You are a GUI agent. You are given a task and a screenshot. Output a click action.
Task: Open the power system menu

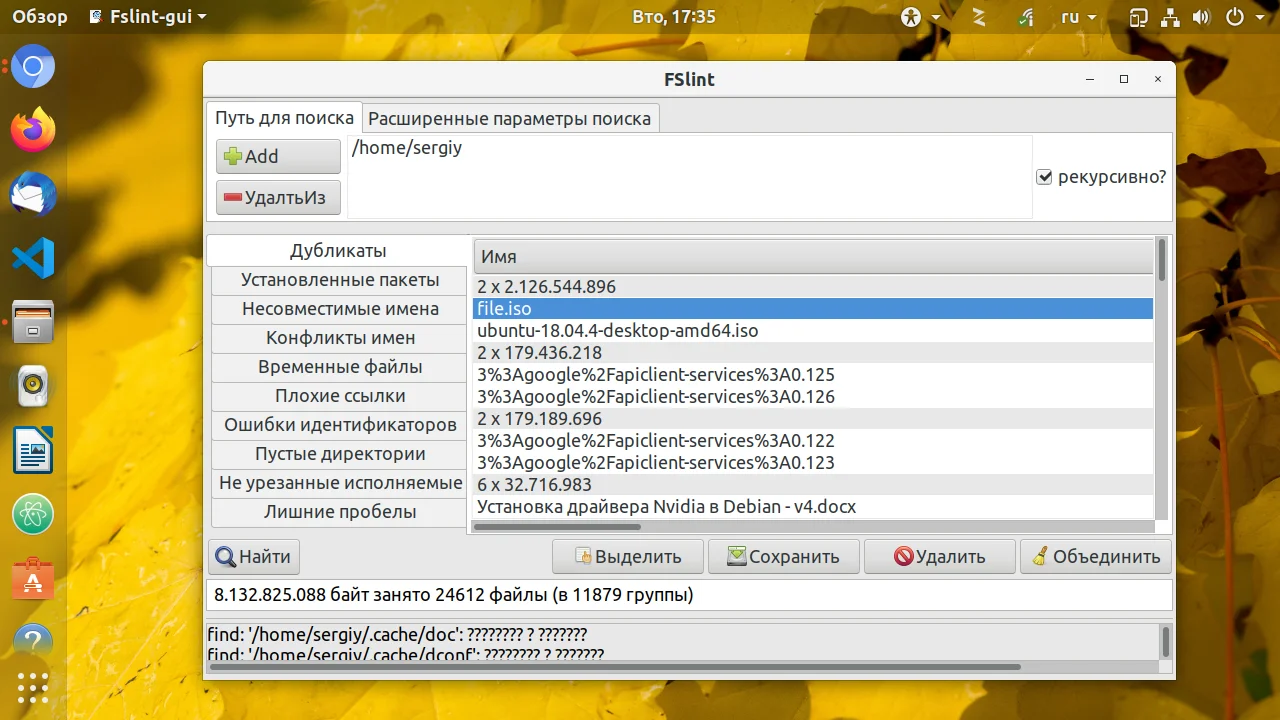pos(1243,17)
